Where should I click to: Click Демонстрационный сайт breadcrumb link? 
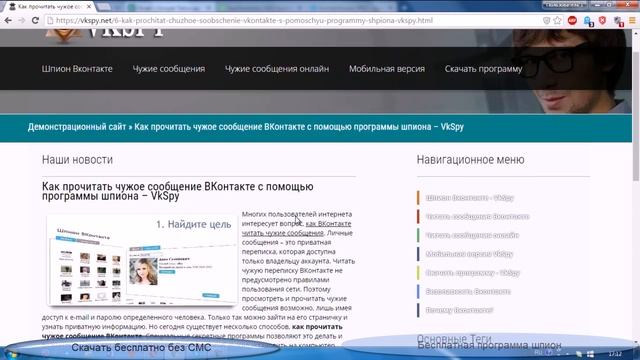pyautogui.click(x=77, y=127)
